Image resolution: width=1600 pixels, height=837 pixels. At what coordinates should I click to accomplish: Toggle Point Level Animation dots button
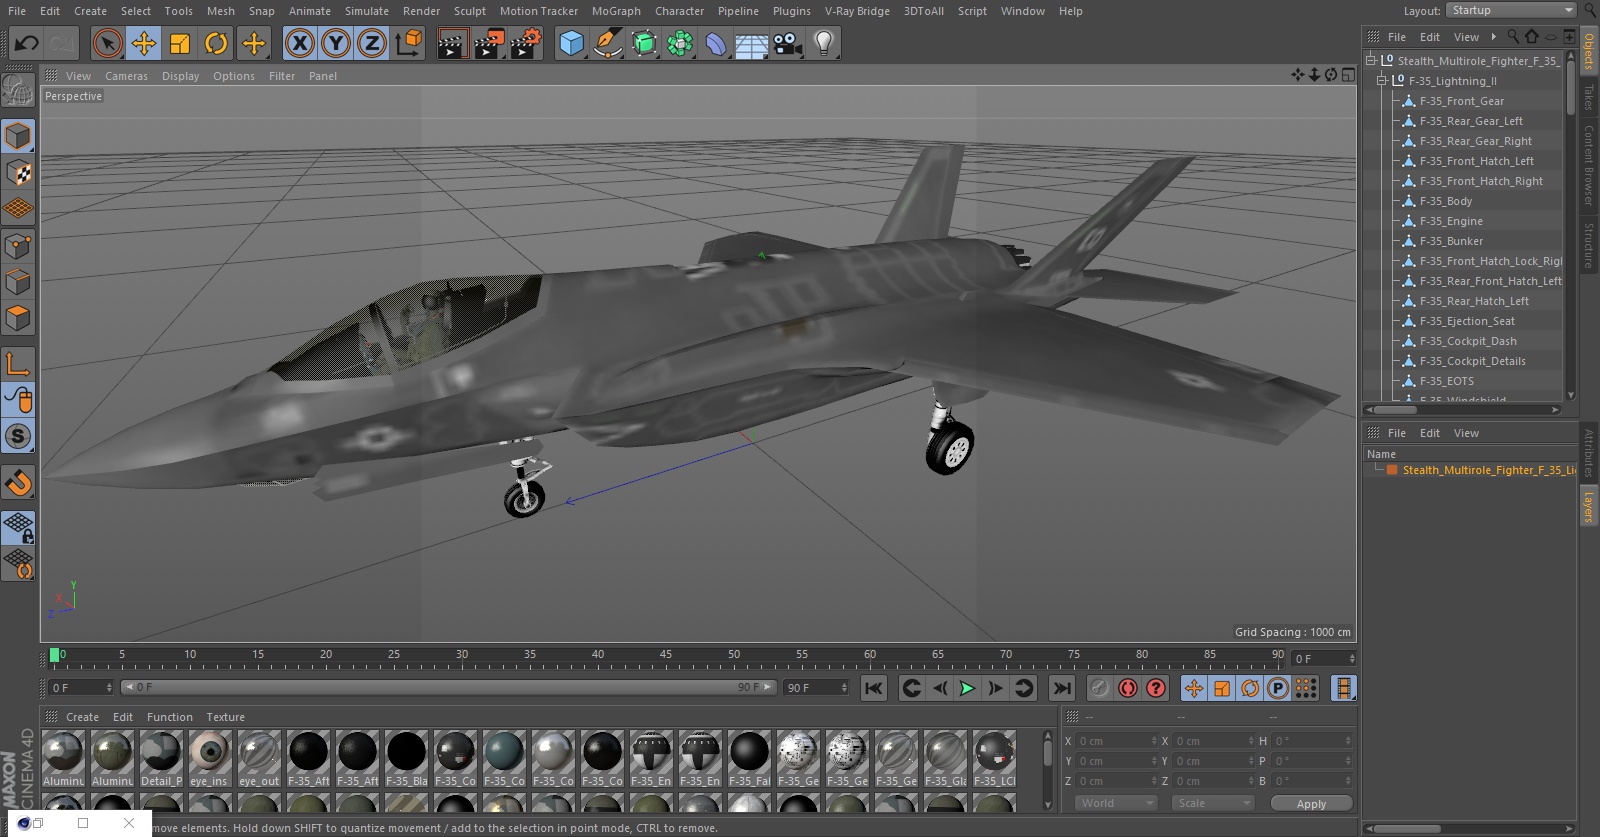coord(1306,688)
